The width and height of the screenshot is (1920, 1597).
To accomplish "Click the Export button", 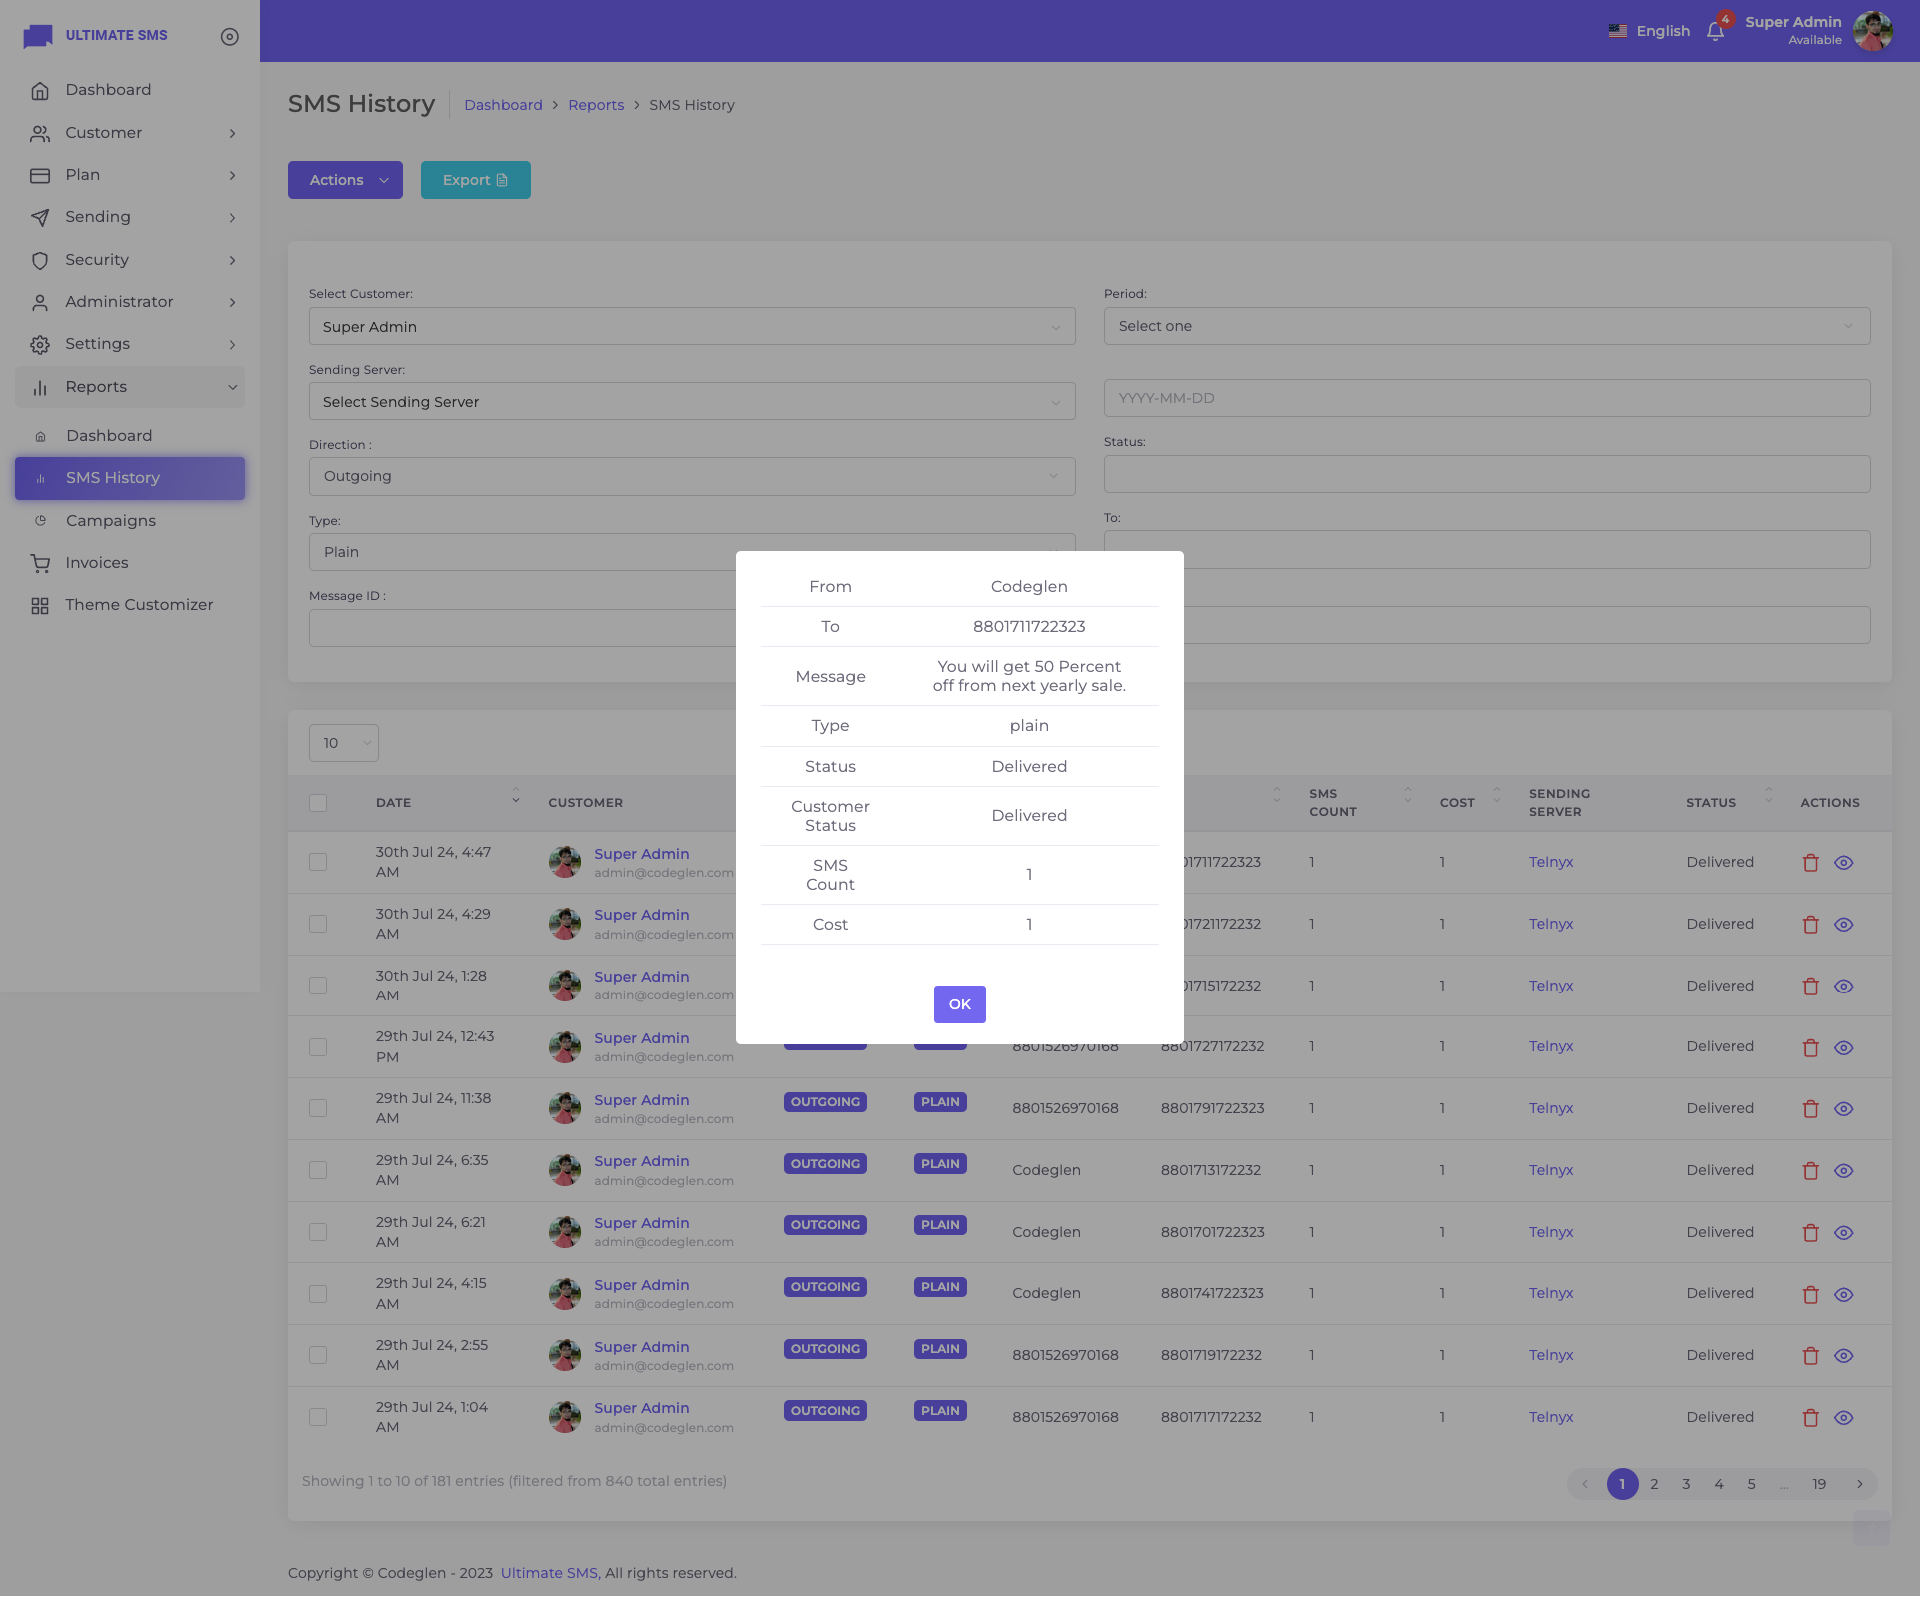I will tap(475, 180).
